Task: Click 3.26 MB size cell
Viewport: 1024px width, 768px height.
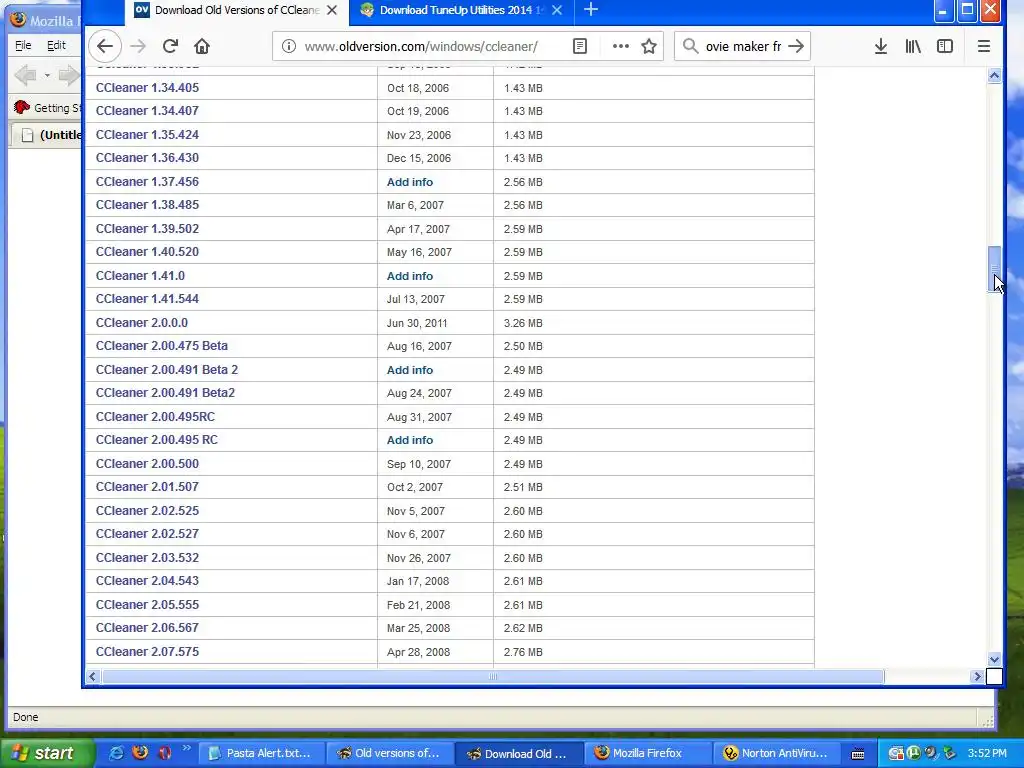Action: (523, 323)
